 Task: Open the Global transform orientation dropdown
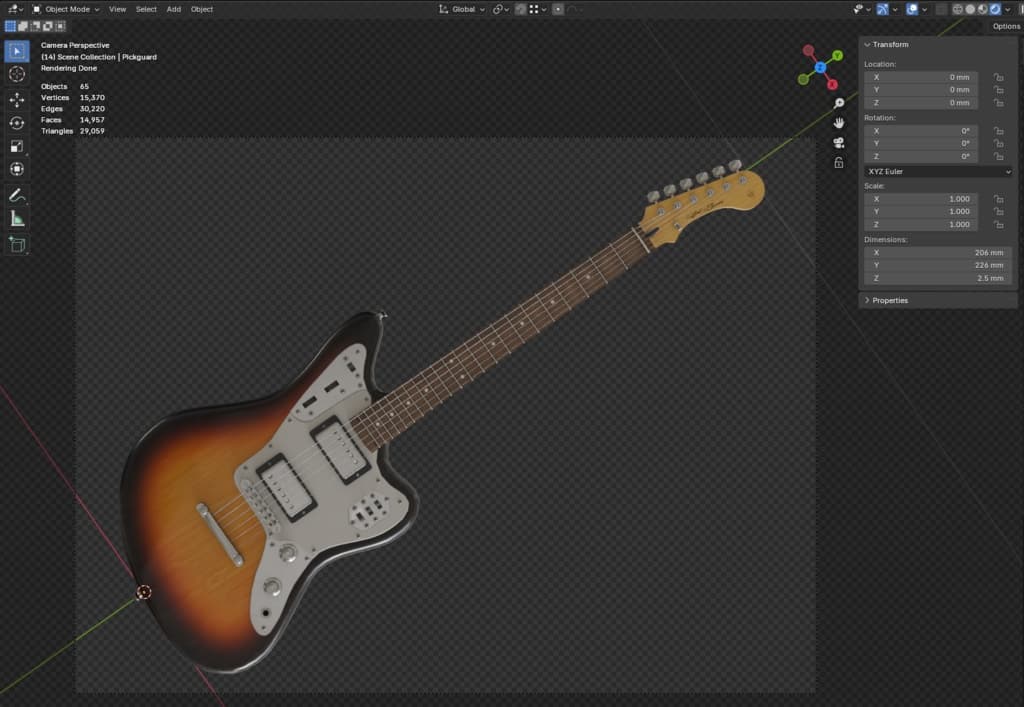point(462,9)
